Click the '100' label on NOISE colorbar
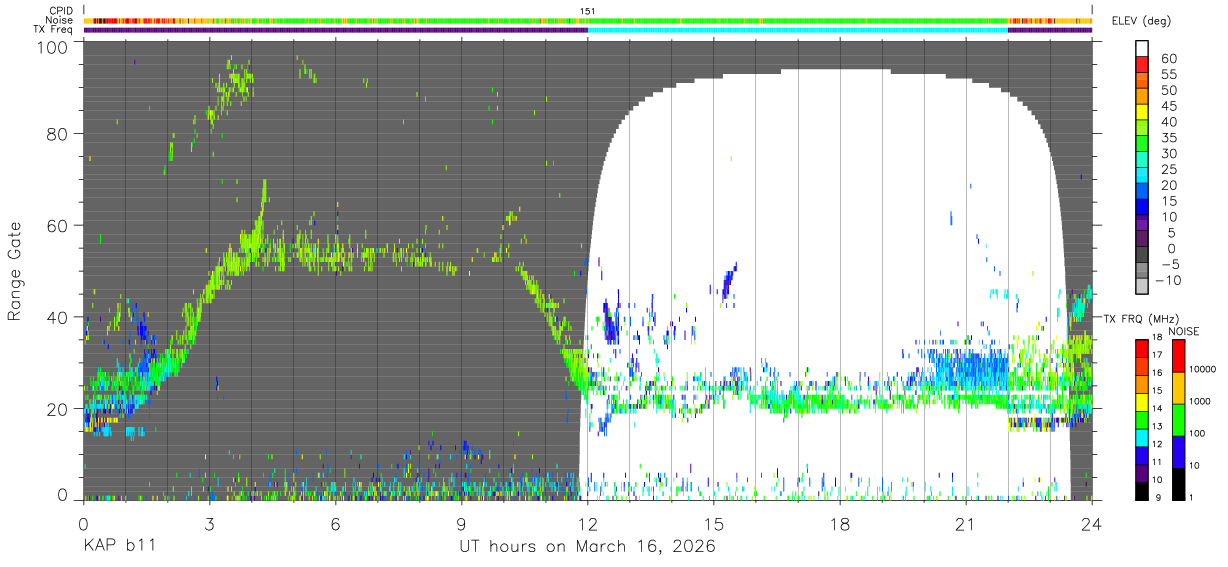Screen dimensions: 1228x567 point(1199,433)
